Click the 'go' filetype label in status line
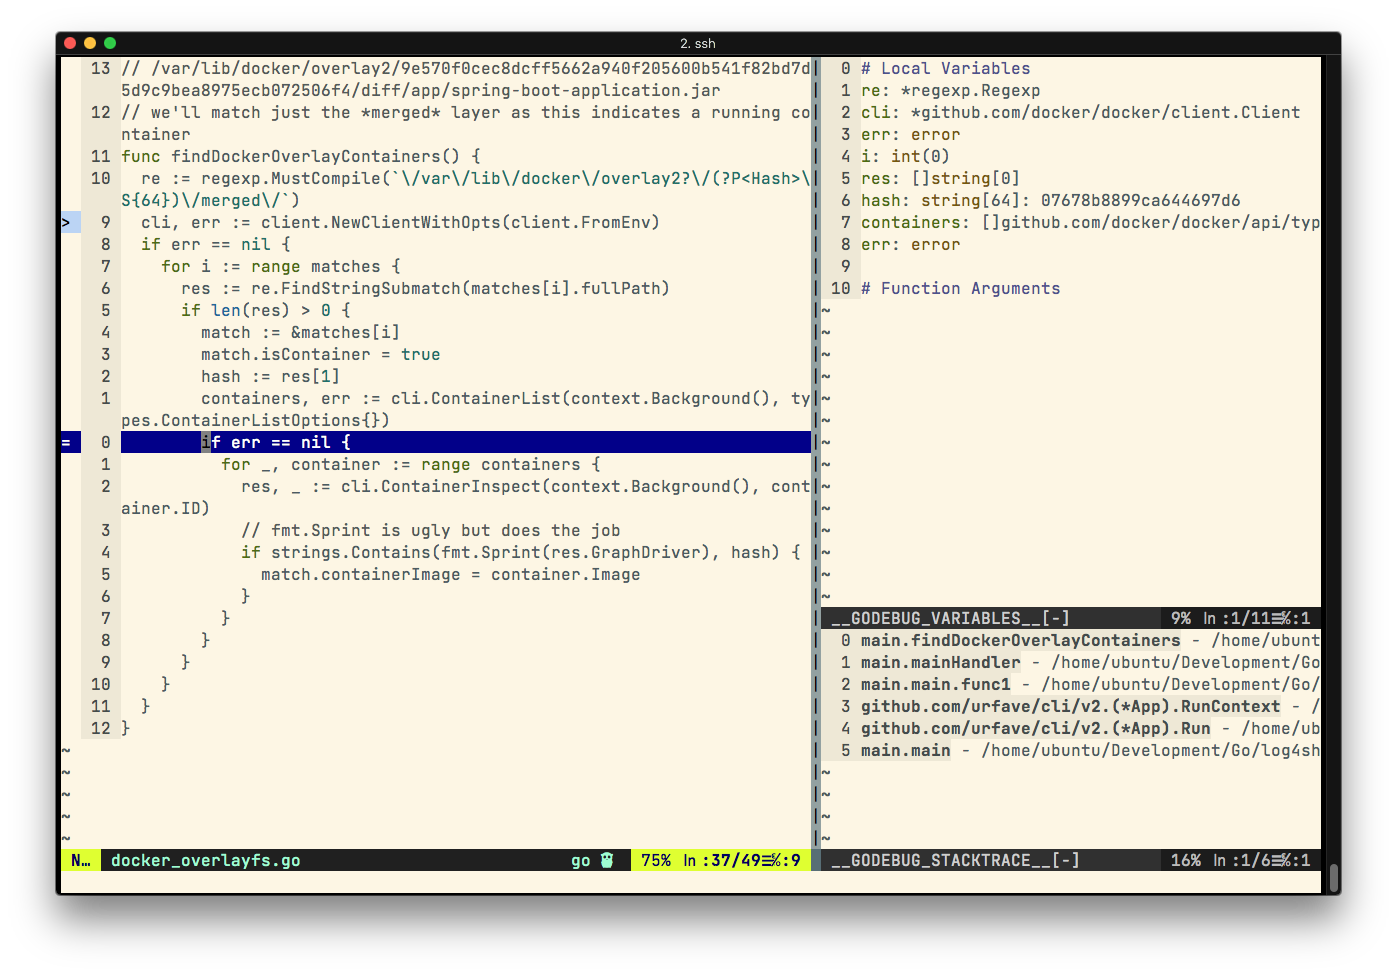The image size is (1397, 975). pos(581,860)
